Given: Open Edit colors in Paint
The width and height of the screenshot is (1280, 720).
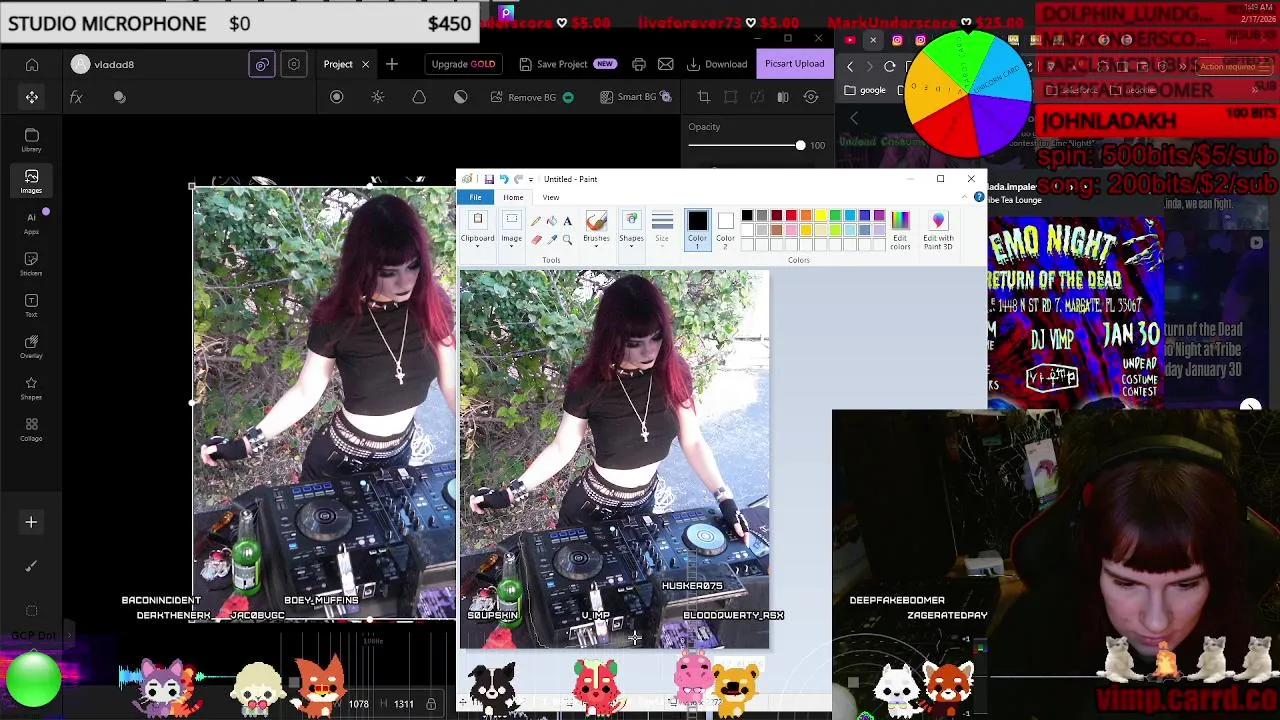Looking at the screenshot, I should point(900,230).
